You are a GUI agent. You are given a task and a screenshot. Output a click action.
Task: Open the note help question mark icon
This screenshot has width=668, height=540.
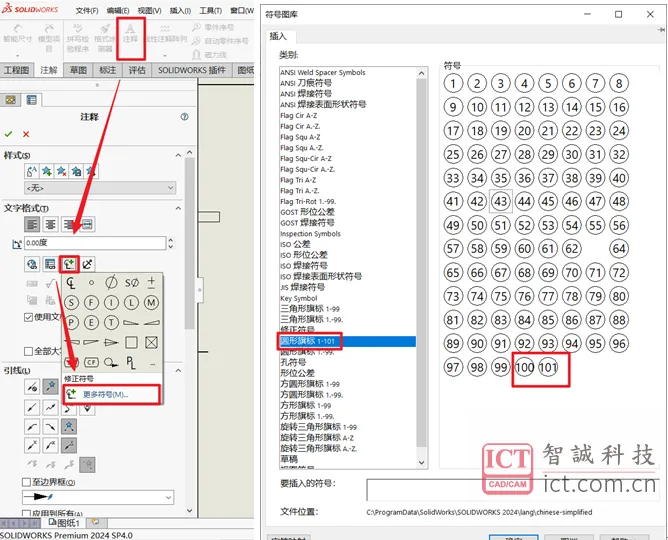coord(184,116)
